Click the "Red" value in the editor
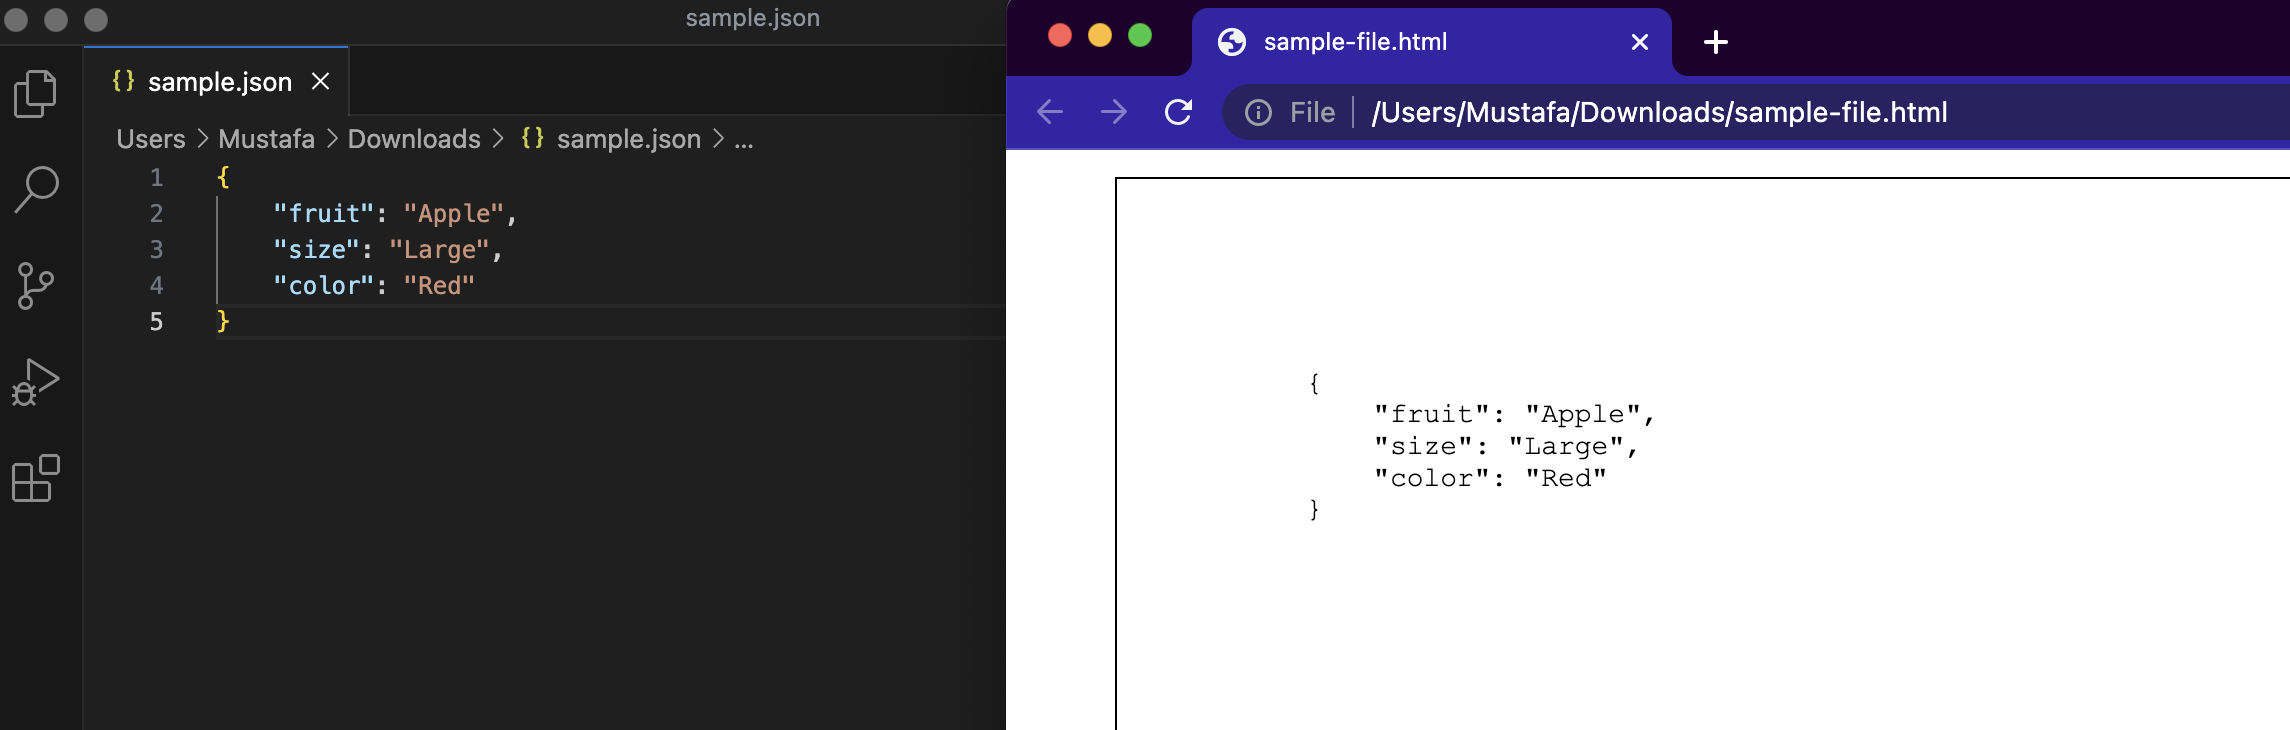The height and width of the screenshot is (730, 2290). click(439, 285)
